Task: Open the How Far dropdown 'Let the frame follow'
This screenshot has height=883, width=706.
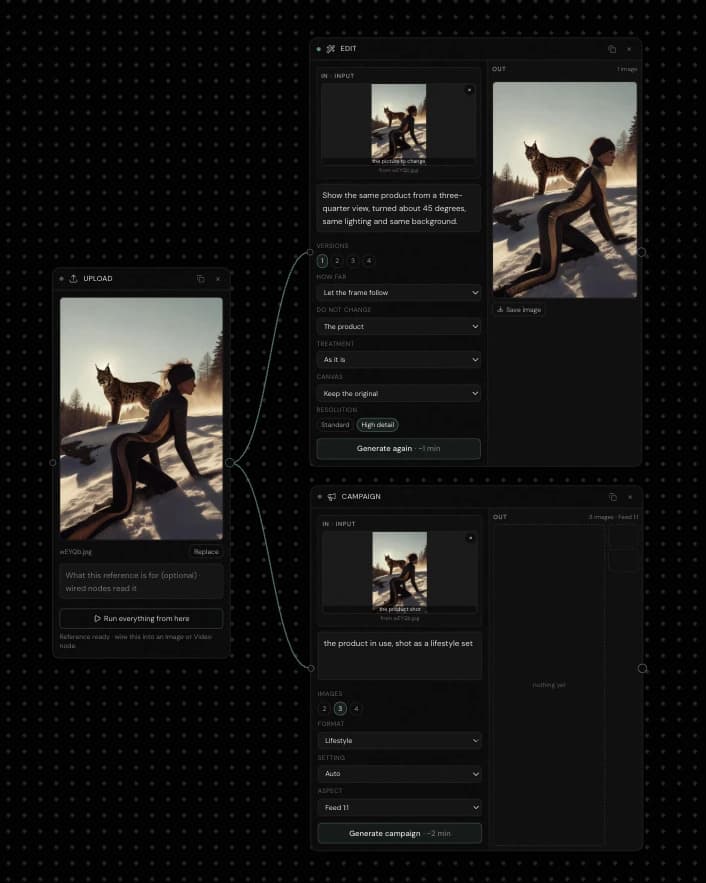Action: 399,293
